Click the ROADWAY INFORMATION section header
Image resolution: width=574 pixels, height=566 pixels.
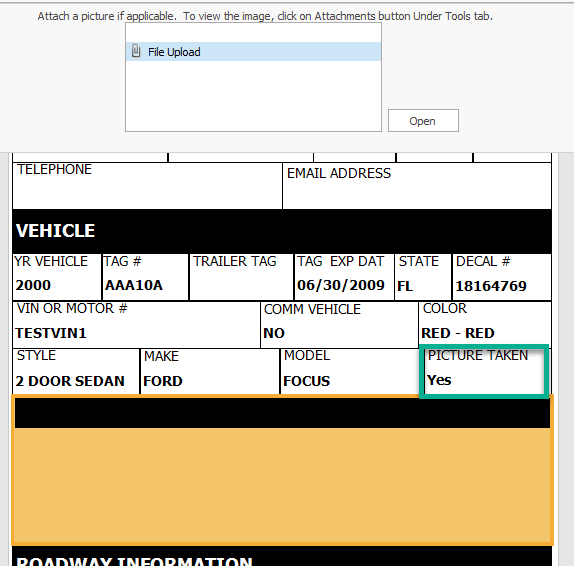tap(282, 556)
